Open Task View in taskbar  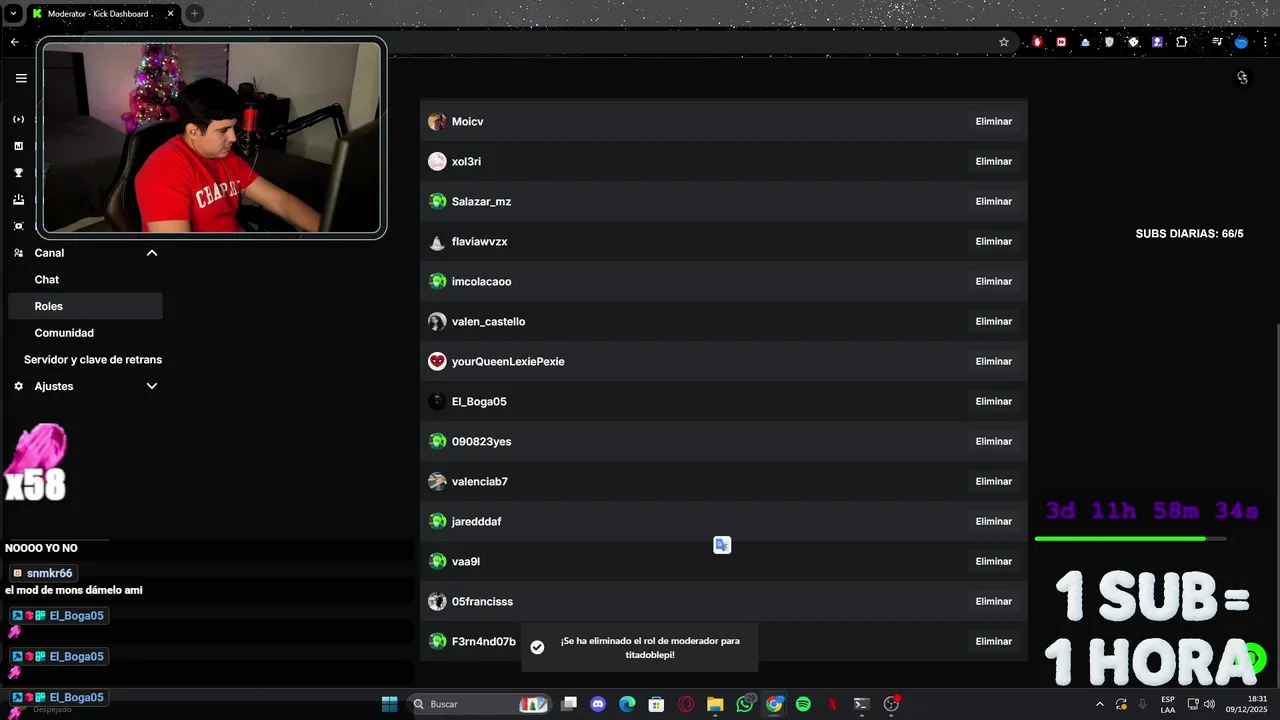569,704
